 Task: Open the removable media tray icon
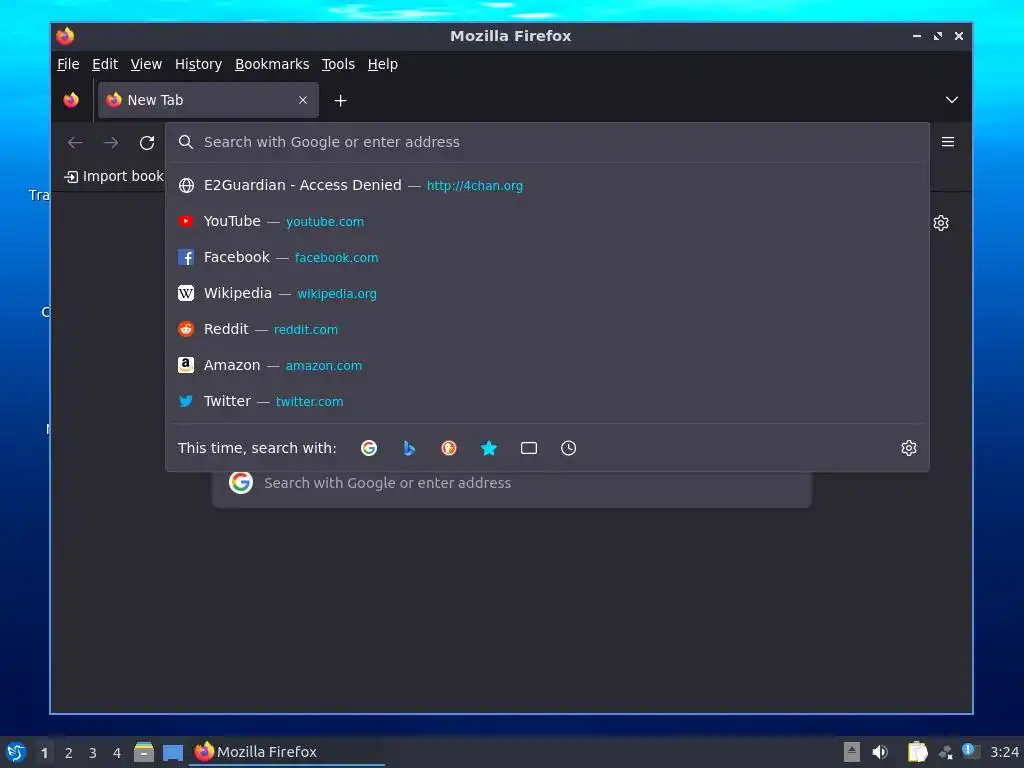click(852, 752)
